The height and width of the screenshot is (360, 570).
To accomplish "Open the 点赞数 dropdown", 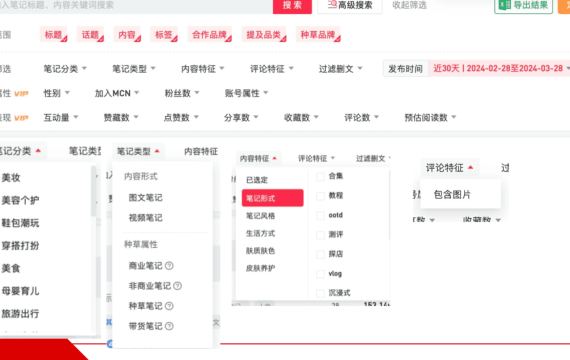I will tap(181, 117).
